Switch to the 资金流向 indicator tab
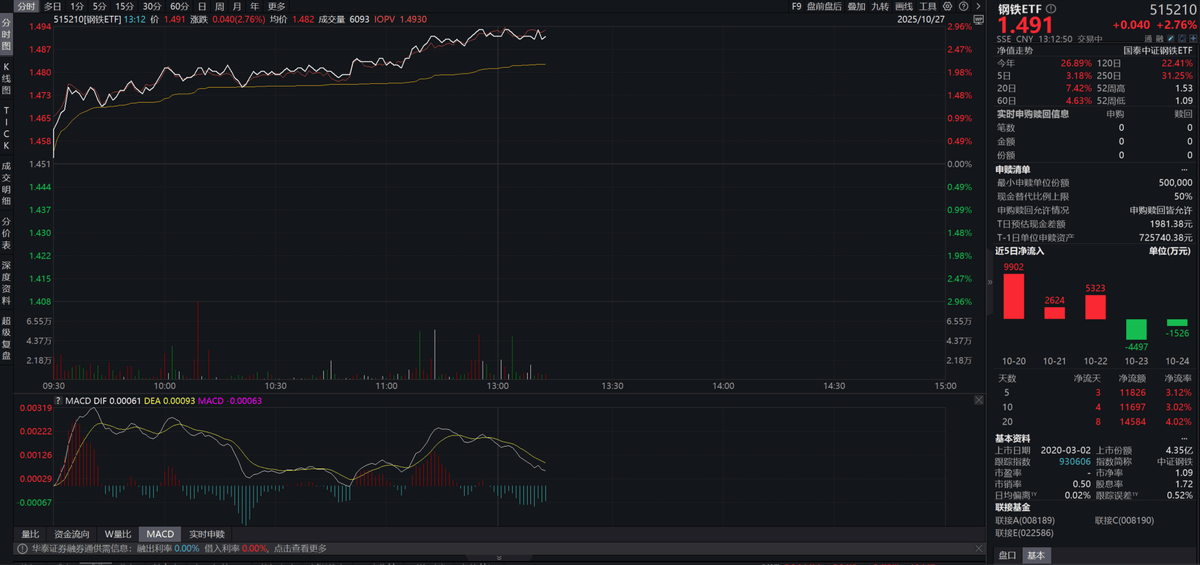Viewport: 1200px width, 565px height. pos(71,534)
